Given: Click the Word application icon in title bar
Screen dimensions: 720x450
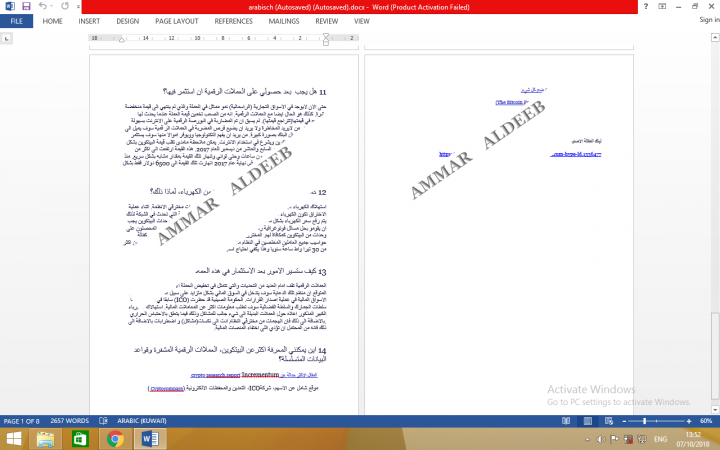Looking at the screenshot, I should pyautogui.click(x=10, y=6).
